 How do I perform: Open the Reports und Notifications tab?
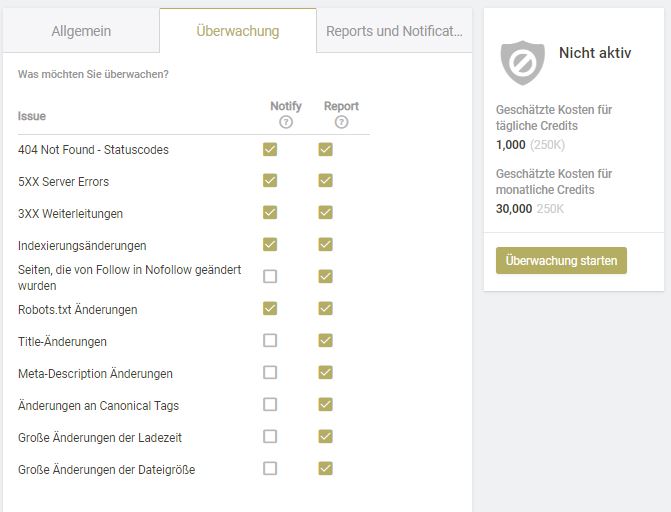click(394, 31)
